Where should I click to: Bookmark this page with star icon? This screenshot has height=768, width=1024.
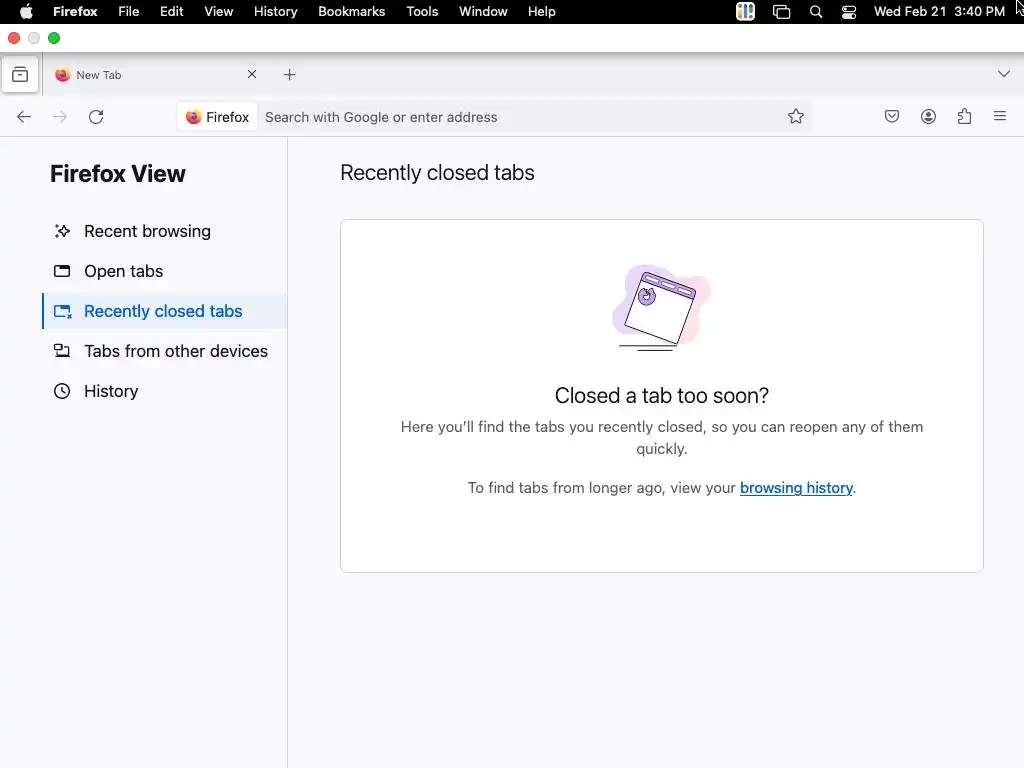click(795, 117)
